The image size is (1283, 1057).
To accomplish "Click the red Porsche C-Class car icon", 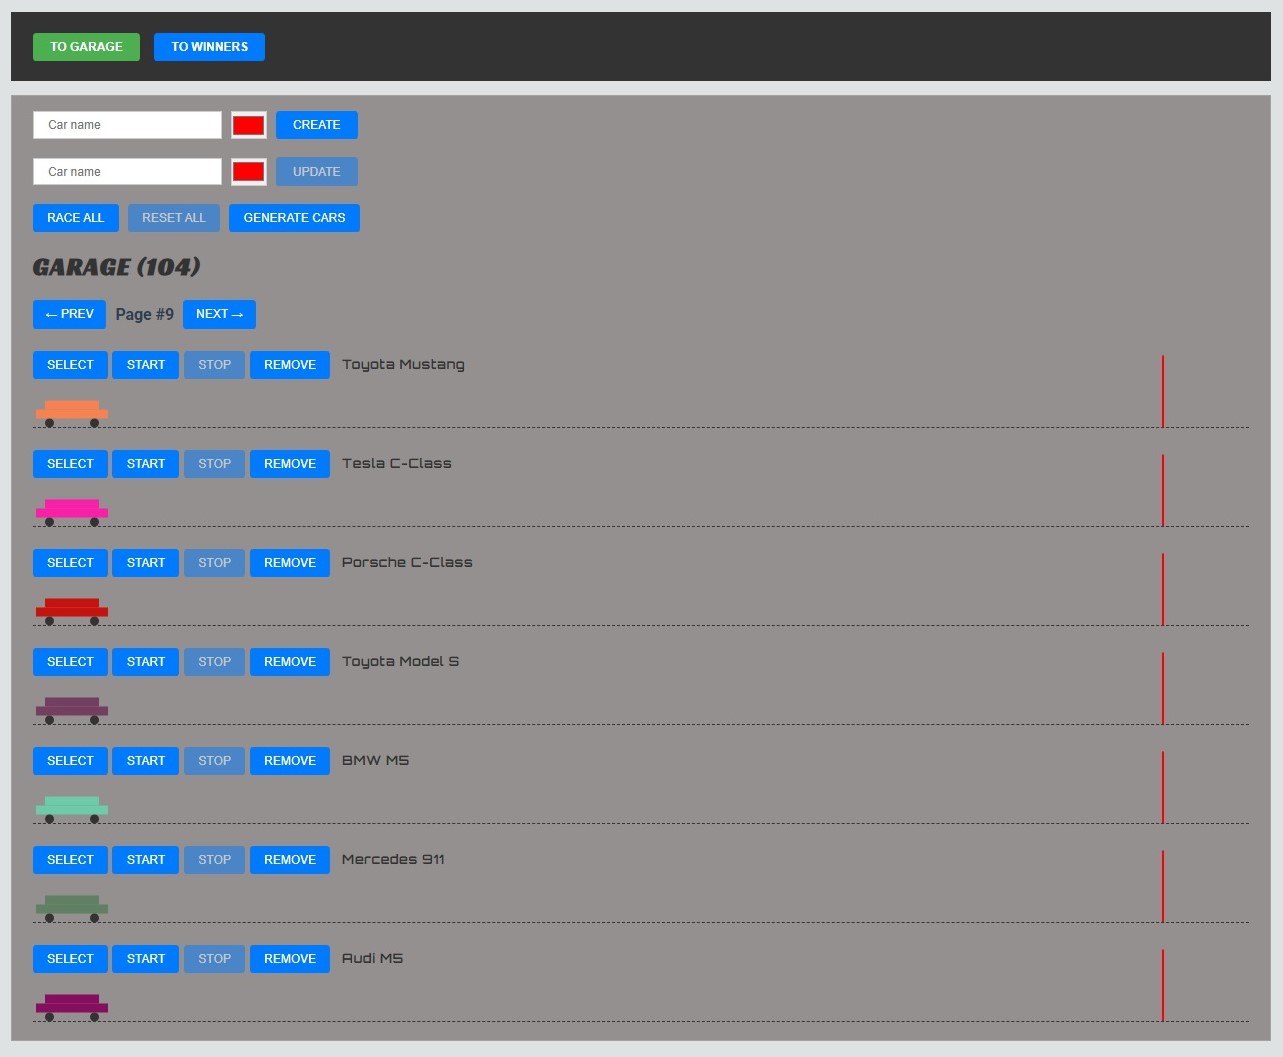I will click(72, 611).
